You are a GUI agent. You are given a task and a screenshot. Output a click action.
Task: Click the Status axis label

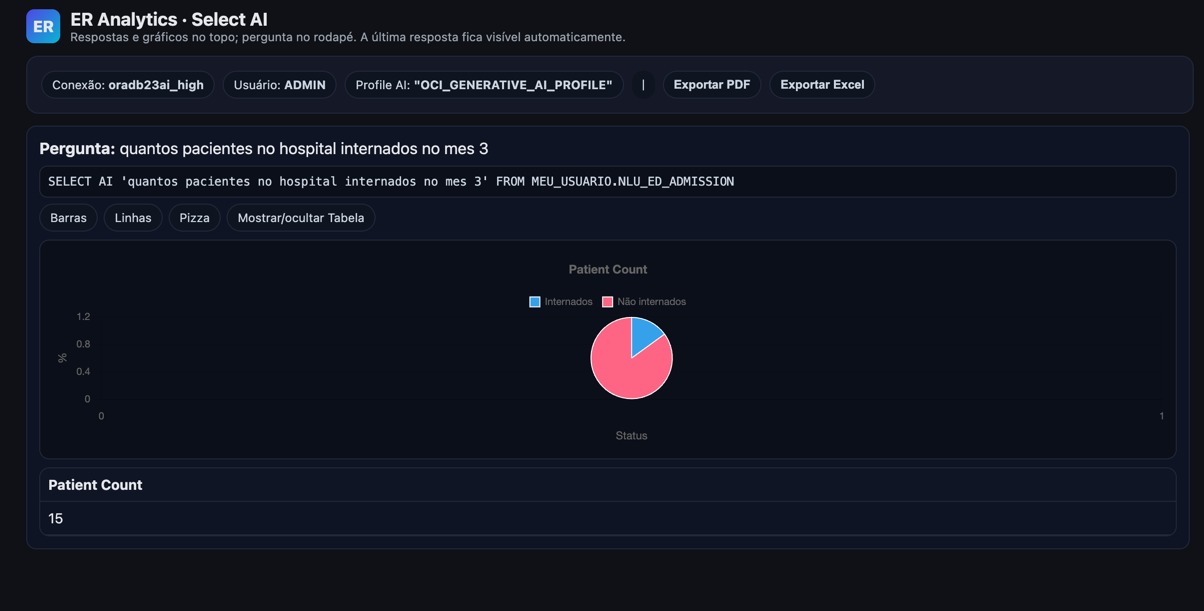pos(631,436)
